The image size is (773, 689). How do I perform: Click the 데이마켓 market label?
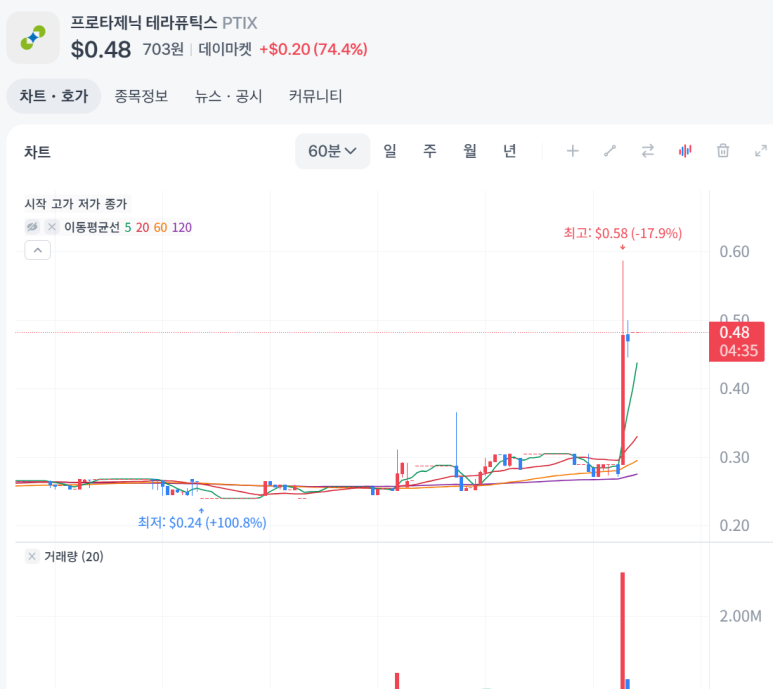[x=225, y=49]
